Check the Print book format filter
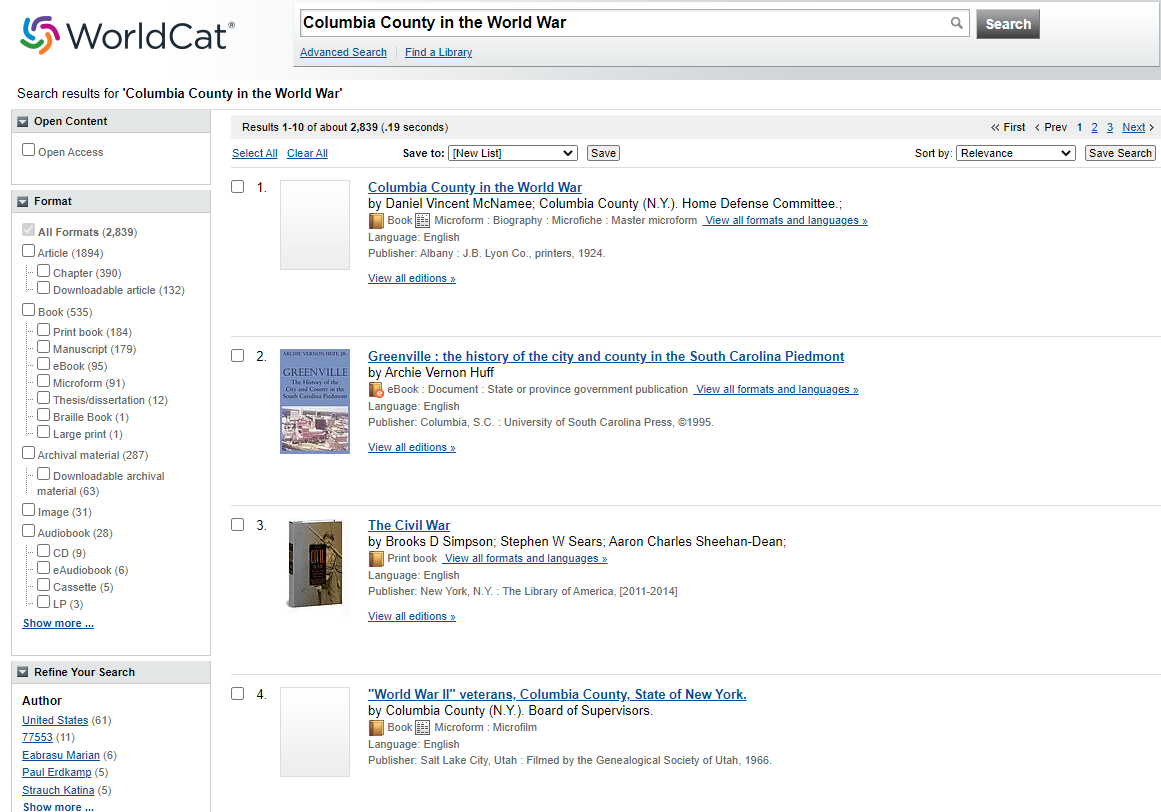Image resolution: width=1161 pixels, height=812 pixels. (44, 330)
